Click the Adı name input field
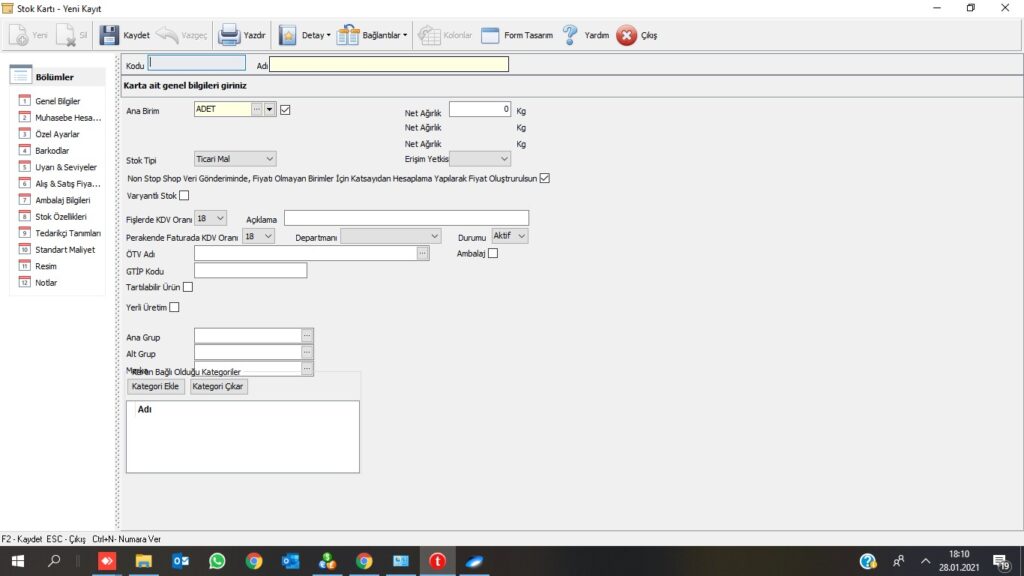Image resolution: width=1024 pixels, height=576 pixels. click(389, 65)
